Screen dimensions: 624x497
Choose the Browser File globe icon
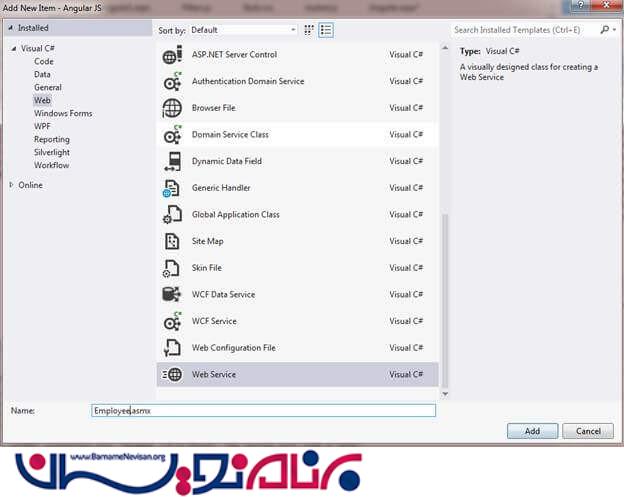coord(172,108)
